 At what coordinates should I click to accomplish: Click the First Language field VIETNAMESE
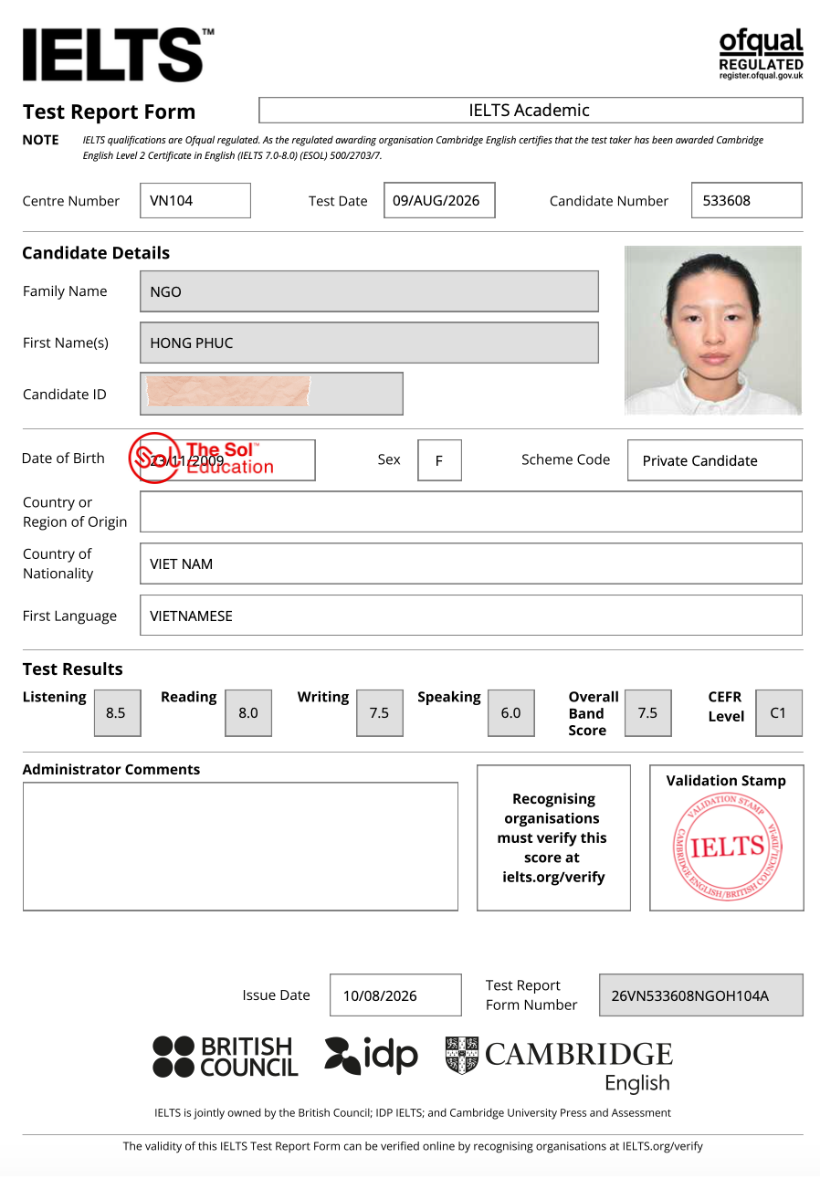click(471, 616)
